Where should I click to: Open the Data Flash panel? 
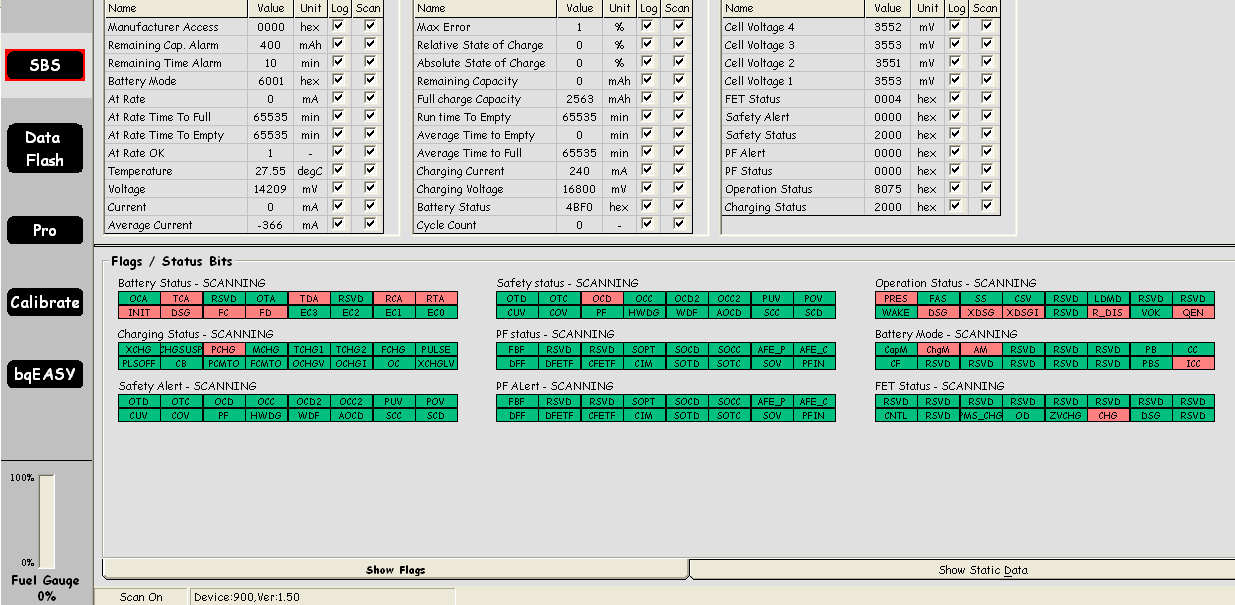44,147
